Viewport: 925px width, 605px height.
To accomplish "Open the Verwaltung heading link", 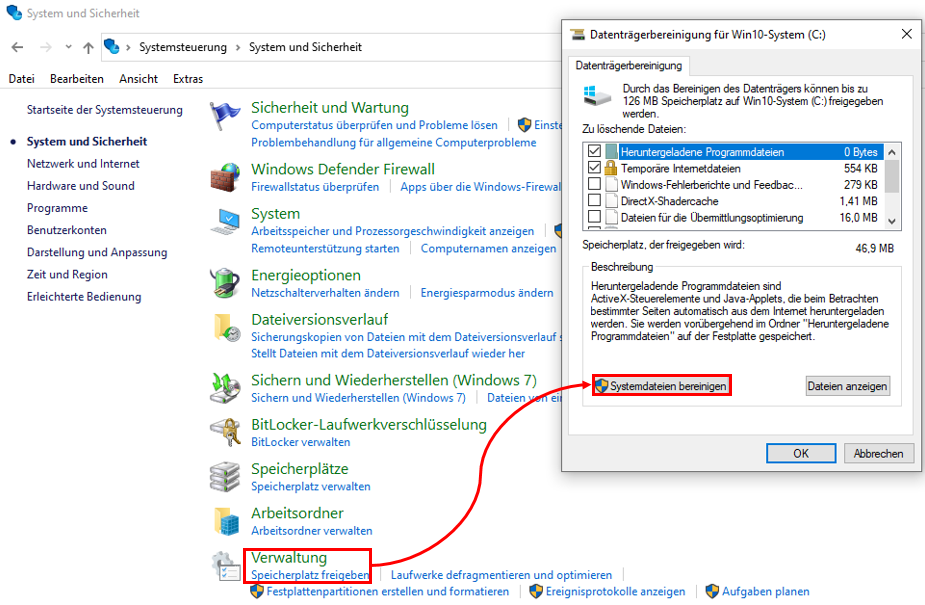I will (288, 557).
